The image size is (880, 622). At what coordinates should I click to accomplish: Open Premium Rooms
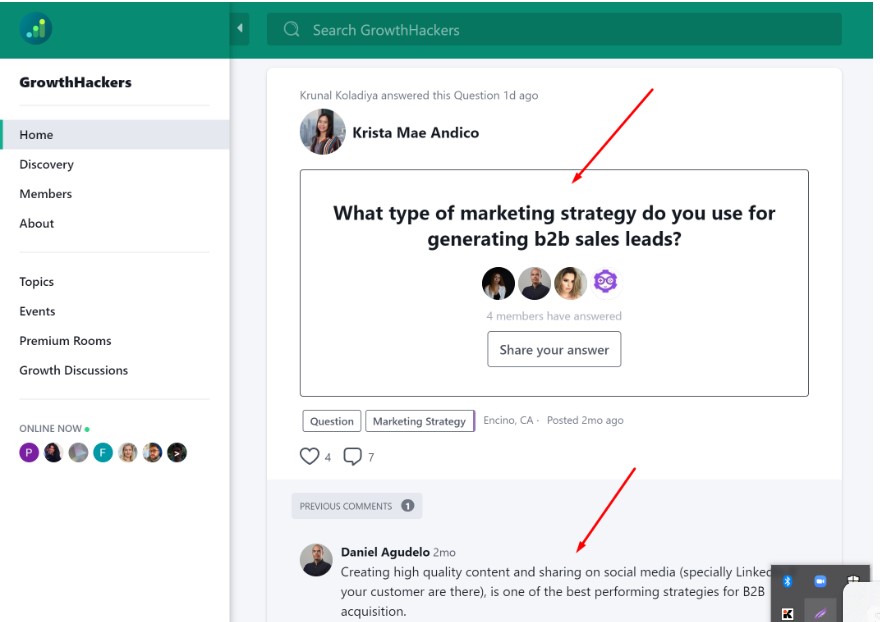click(65, 341)
